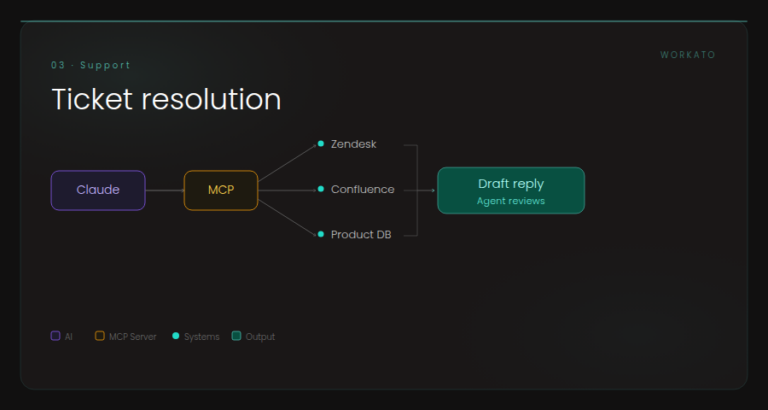Image resolution: width=768 pixels, height=410 pixels.
Task: Click the Agent reviews subtitle
Action: (x=511, y=201)
